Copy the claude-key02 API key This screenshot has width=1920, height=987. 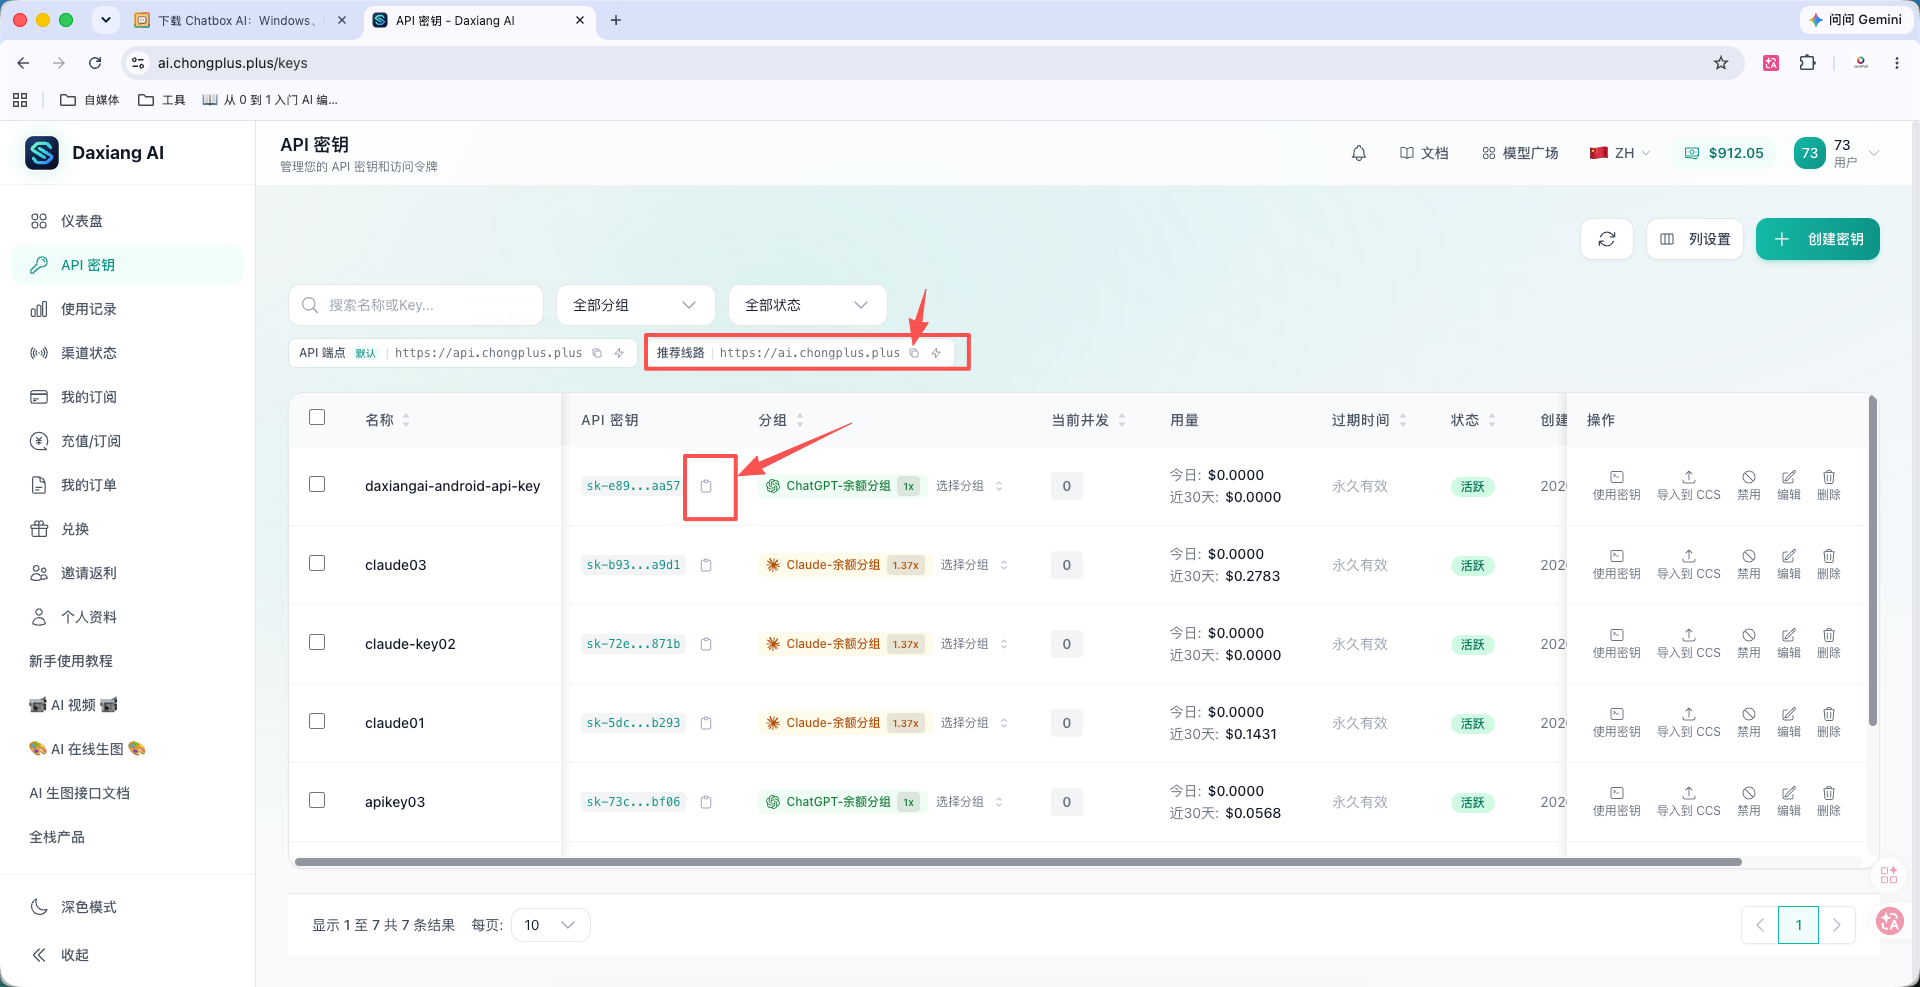tap(706, 644)
